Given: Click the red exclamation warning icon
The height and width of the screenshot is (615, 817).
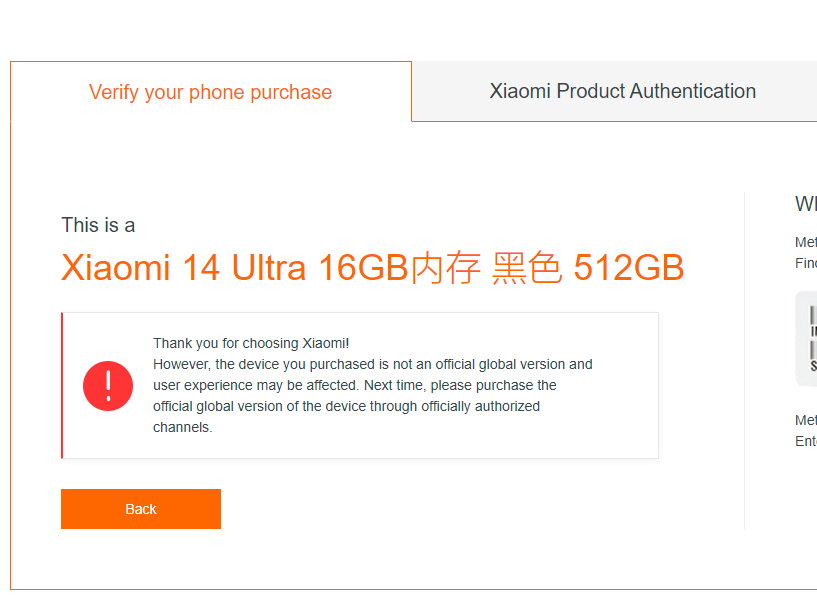Looking at the screenshot, I should pos(108,386).
